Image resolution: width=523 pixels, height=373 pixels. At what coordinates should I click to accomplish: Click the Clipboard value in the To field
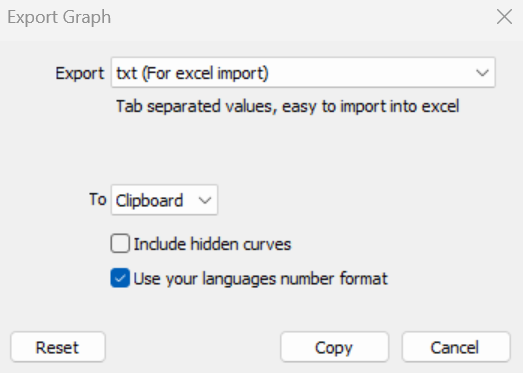(149, 201)
